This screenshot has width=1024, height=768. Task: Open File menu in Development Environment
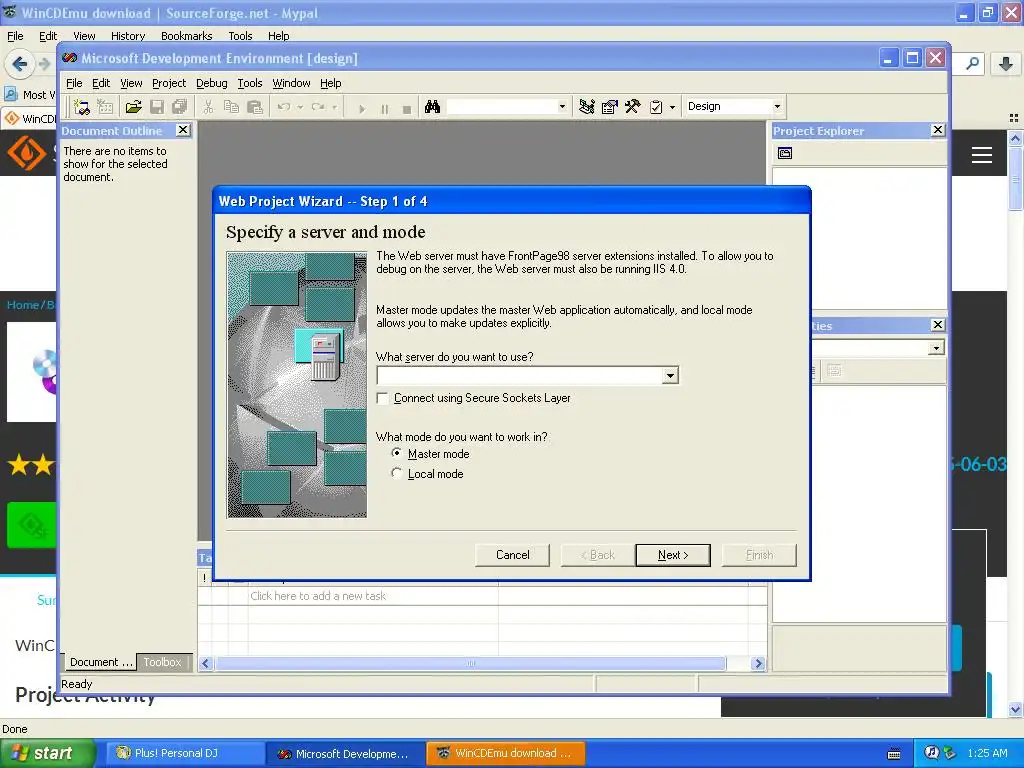[74, 83]
